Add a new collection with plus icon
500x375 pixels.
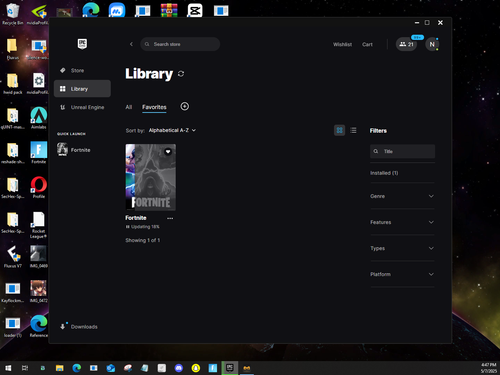point(185,106)
